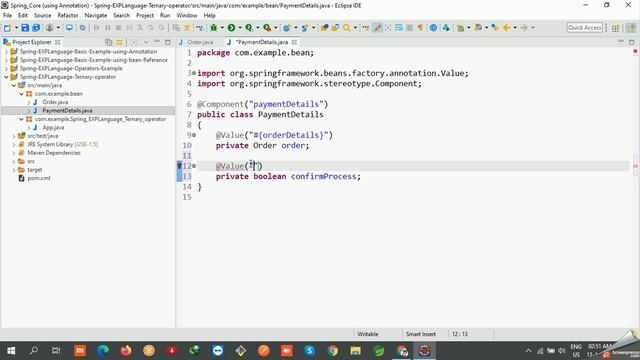Screen dimensions: 640x360
Task: Click the green bug Debug icon
Action: pos(213,28)
